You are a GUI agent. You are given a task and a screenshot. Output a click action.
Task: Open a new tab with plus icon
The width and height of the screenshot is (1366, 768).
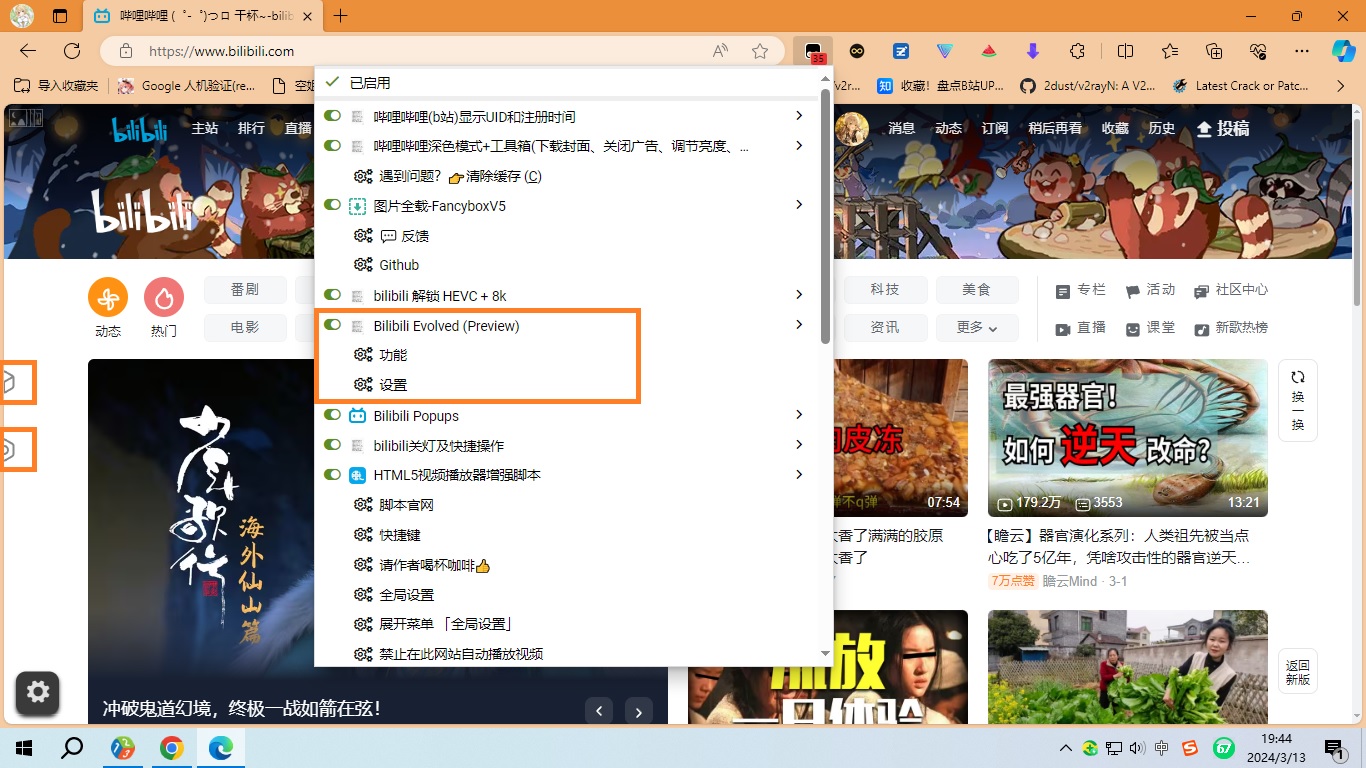[341, 16]
